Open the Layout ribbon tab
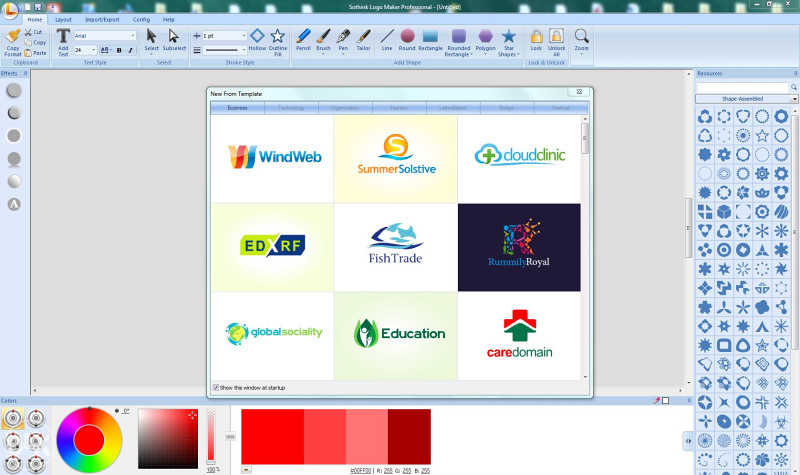This screenshot has width=800, height=475. tap(63, 19)
